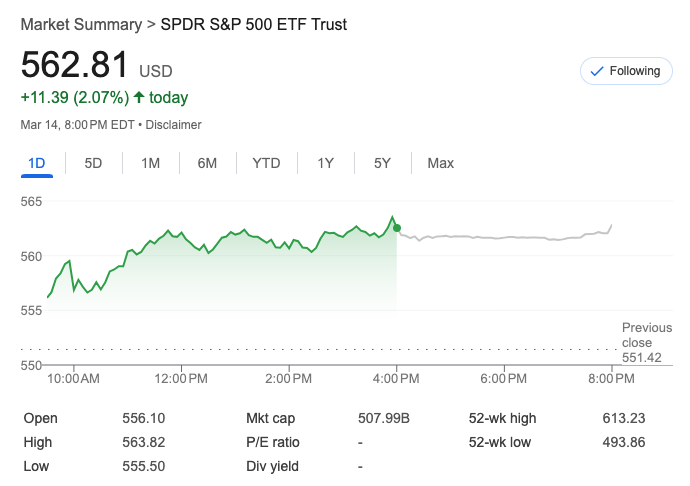Select the Max range tab
The height and width of the screenshot is (486, 690).
(x=440, y=163)
